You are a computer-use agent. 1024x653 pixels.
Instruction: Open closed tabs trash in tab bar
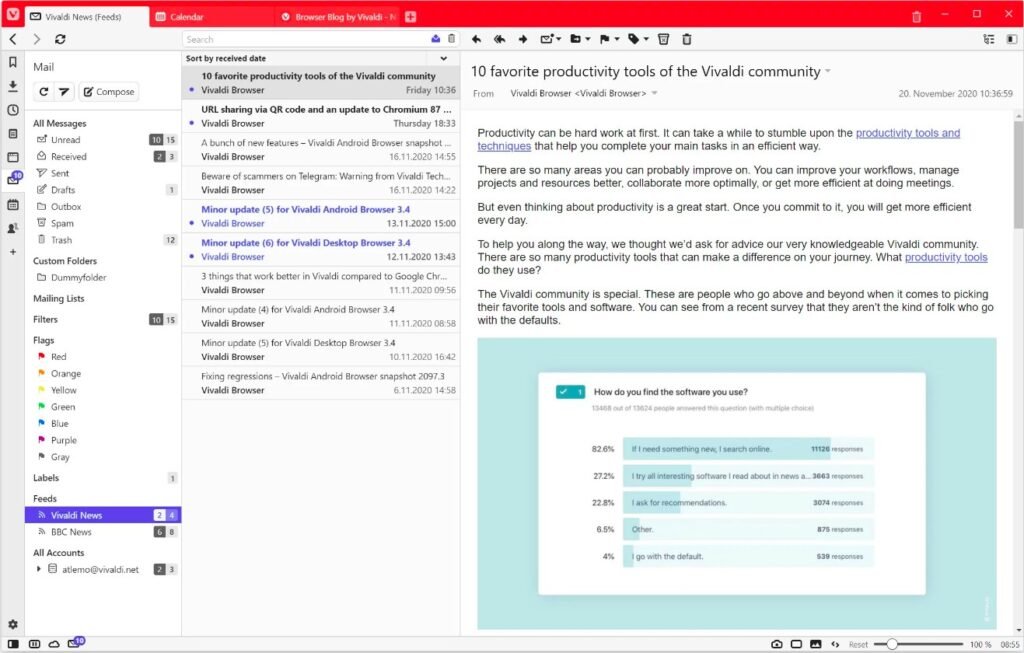(x=916, y=17)
